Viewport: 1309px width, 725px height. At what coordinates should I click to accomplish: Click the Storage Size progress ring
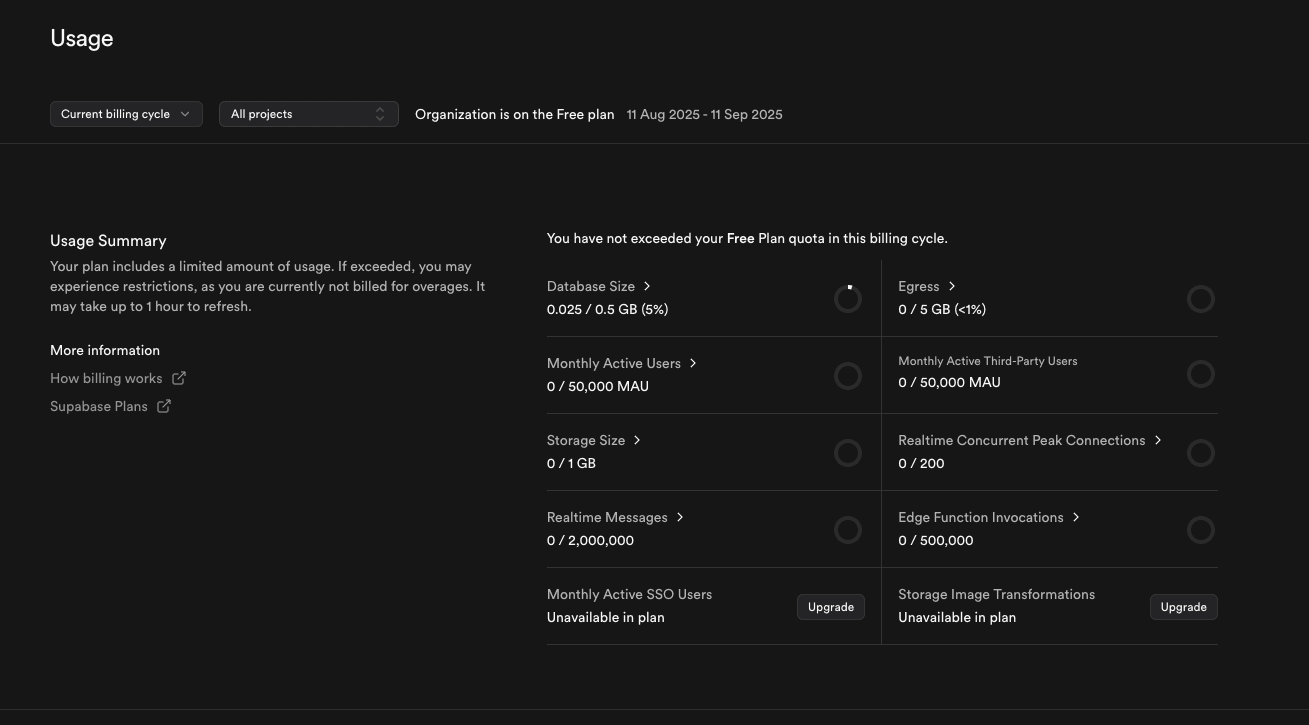point(847,453)
